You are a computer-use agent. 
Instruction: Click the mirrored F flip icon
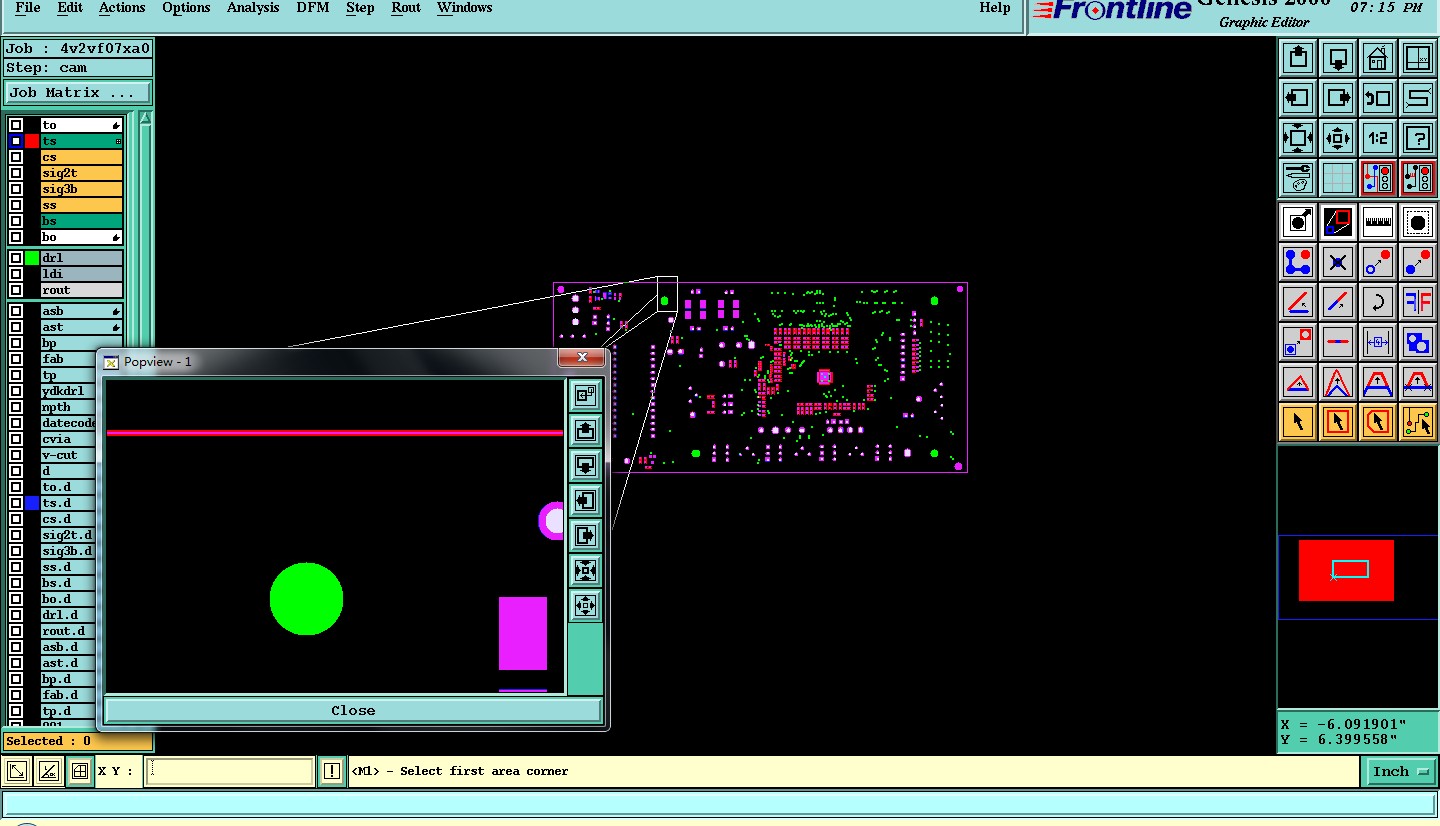[1418, 302]
